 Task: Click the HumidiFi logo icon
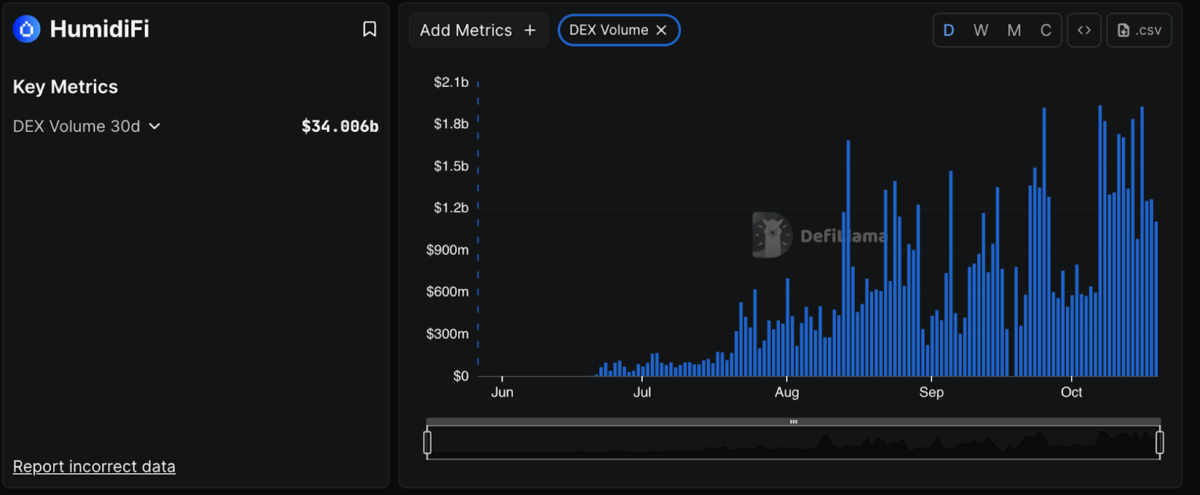(x=27, y=30)
